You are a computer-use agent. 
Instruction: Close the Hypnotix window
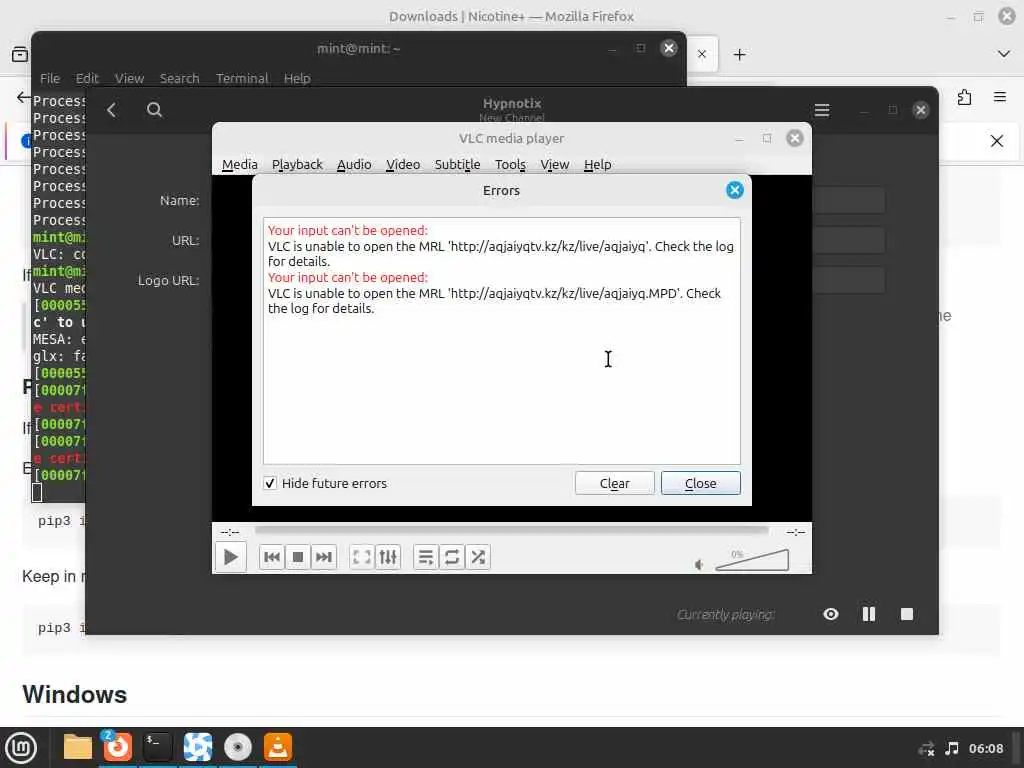click(x=921, y=110)
